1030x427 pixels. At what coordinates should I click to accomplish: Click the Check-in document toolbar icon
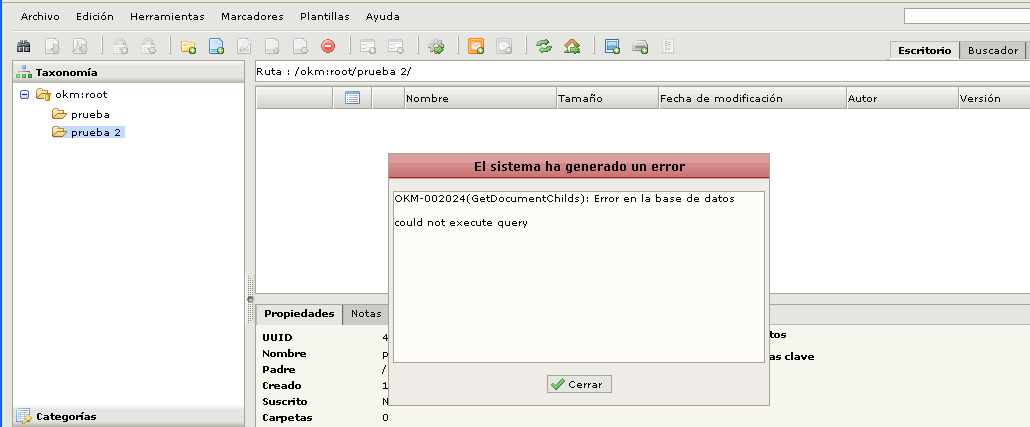pos(272,47)
